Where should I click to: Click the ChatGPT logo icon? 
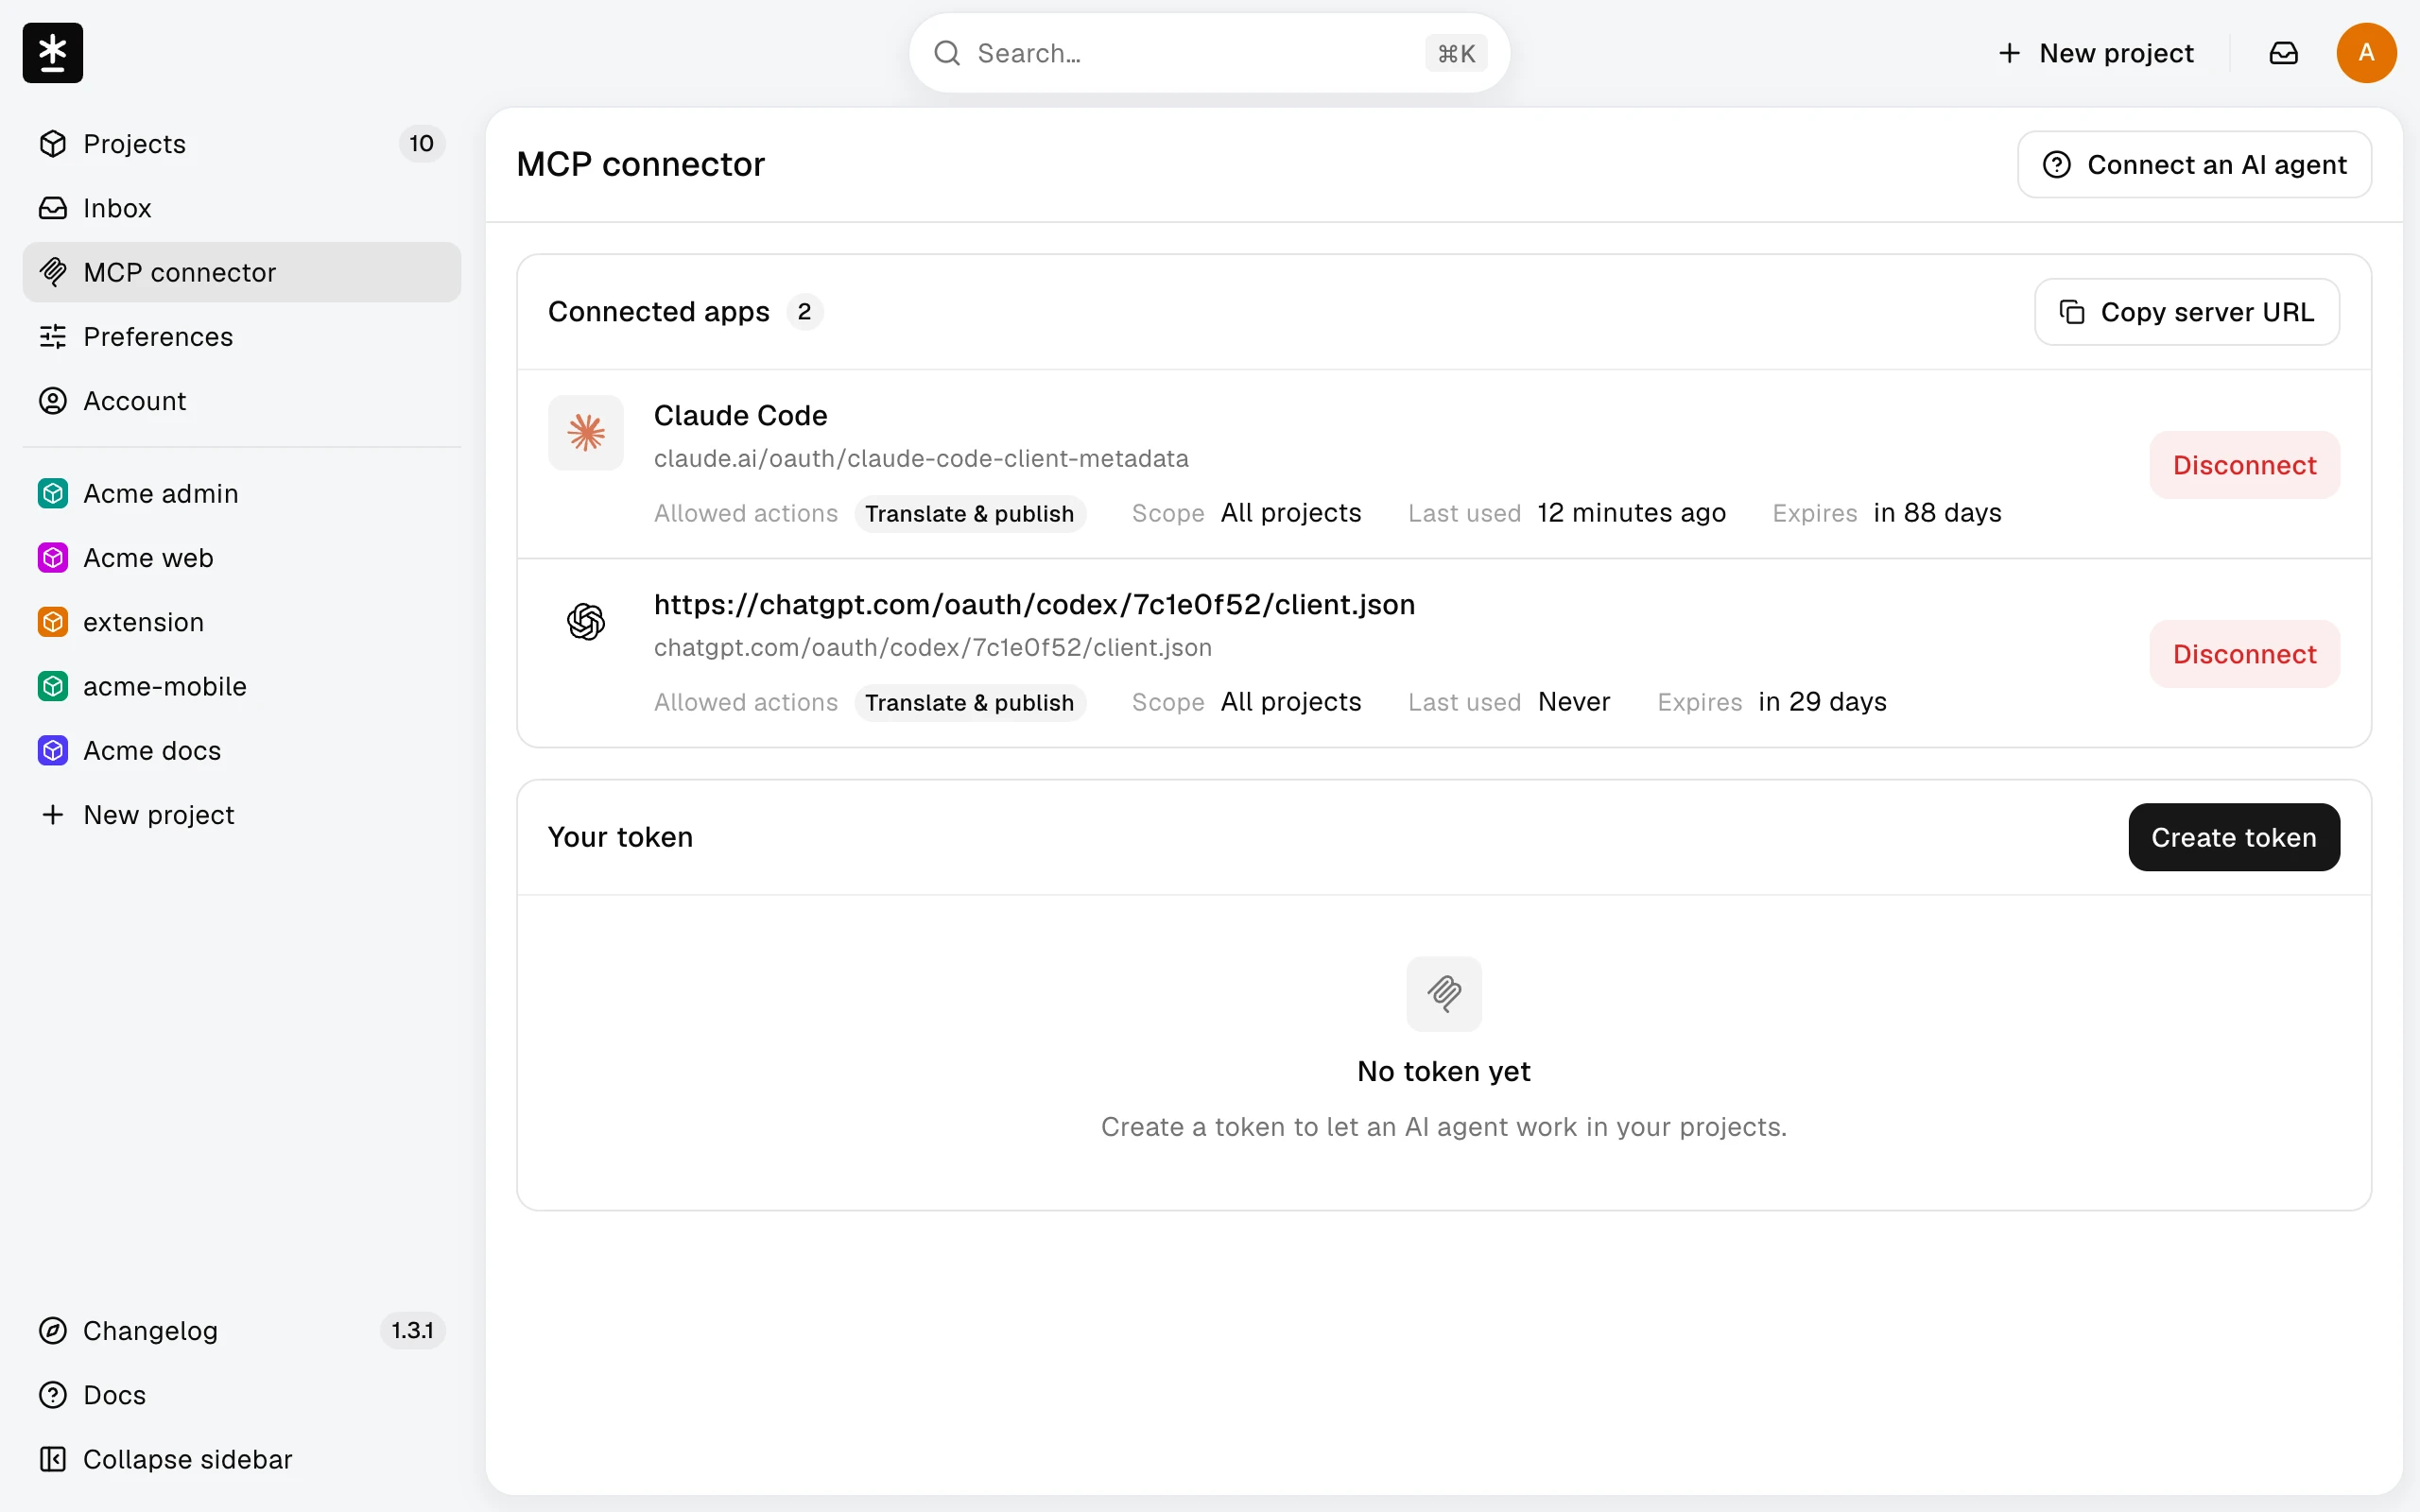click(x=586, y=622)
